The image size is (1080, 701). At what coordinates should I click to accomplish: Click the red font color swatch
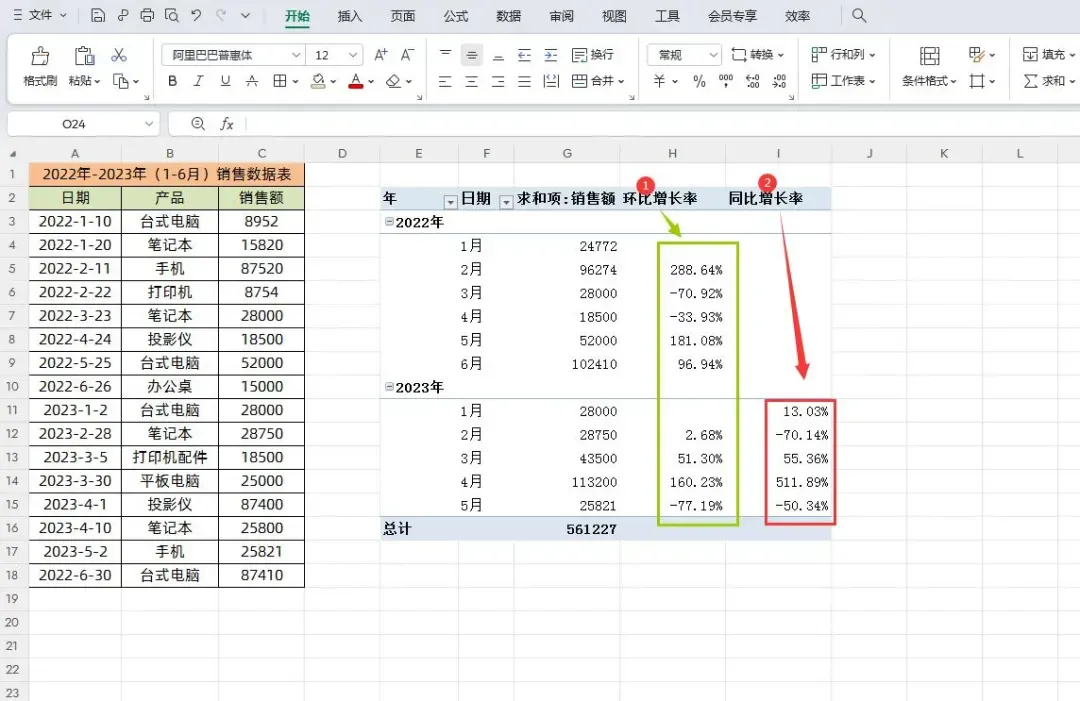355,81
